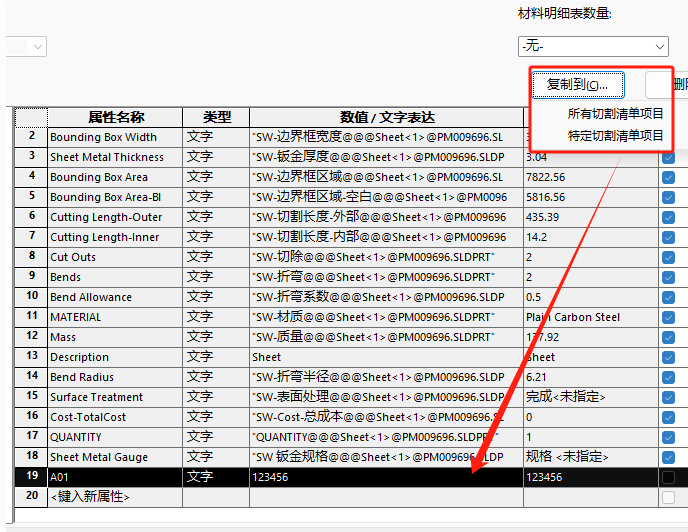Click the 属性名称 column header

click(x=115, y=117)
